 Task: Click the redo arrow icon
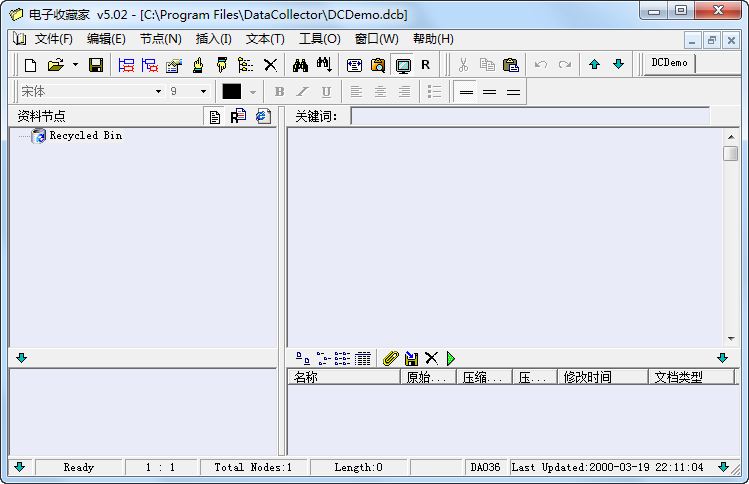[565, 65]
